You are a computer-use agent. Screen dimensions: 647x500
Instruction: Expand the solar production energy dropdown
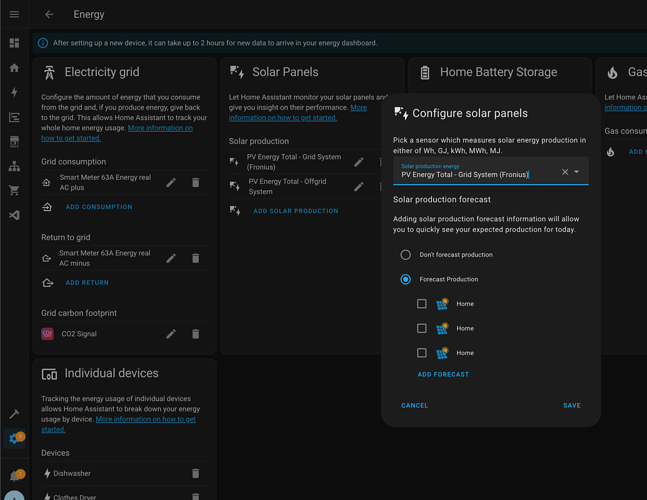(x=577, y=172)
